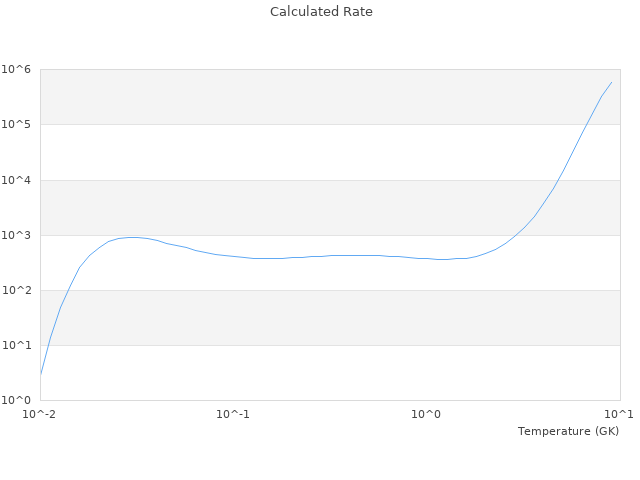Select the 10^1 label on the x-axis
This screenshot has height=480, width=640.
618,414
